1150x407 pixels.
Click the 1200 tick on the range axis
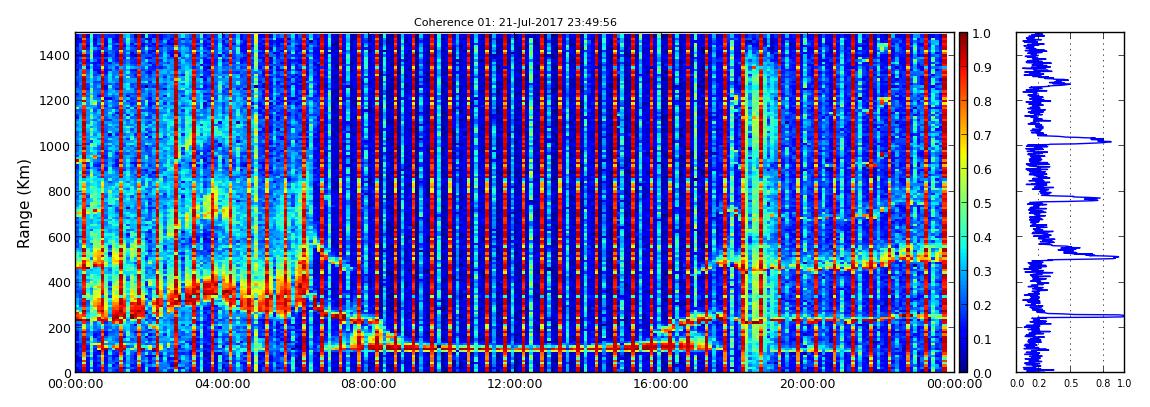point(55,101)
